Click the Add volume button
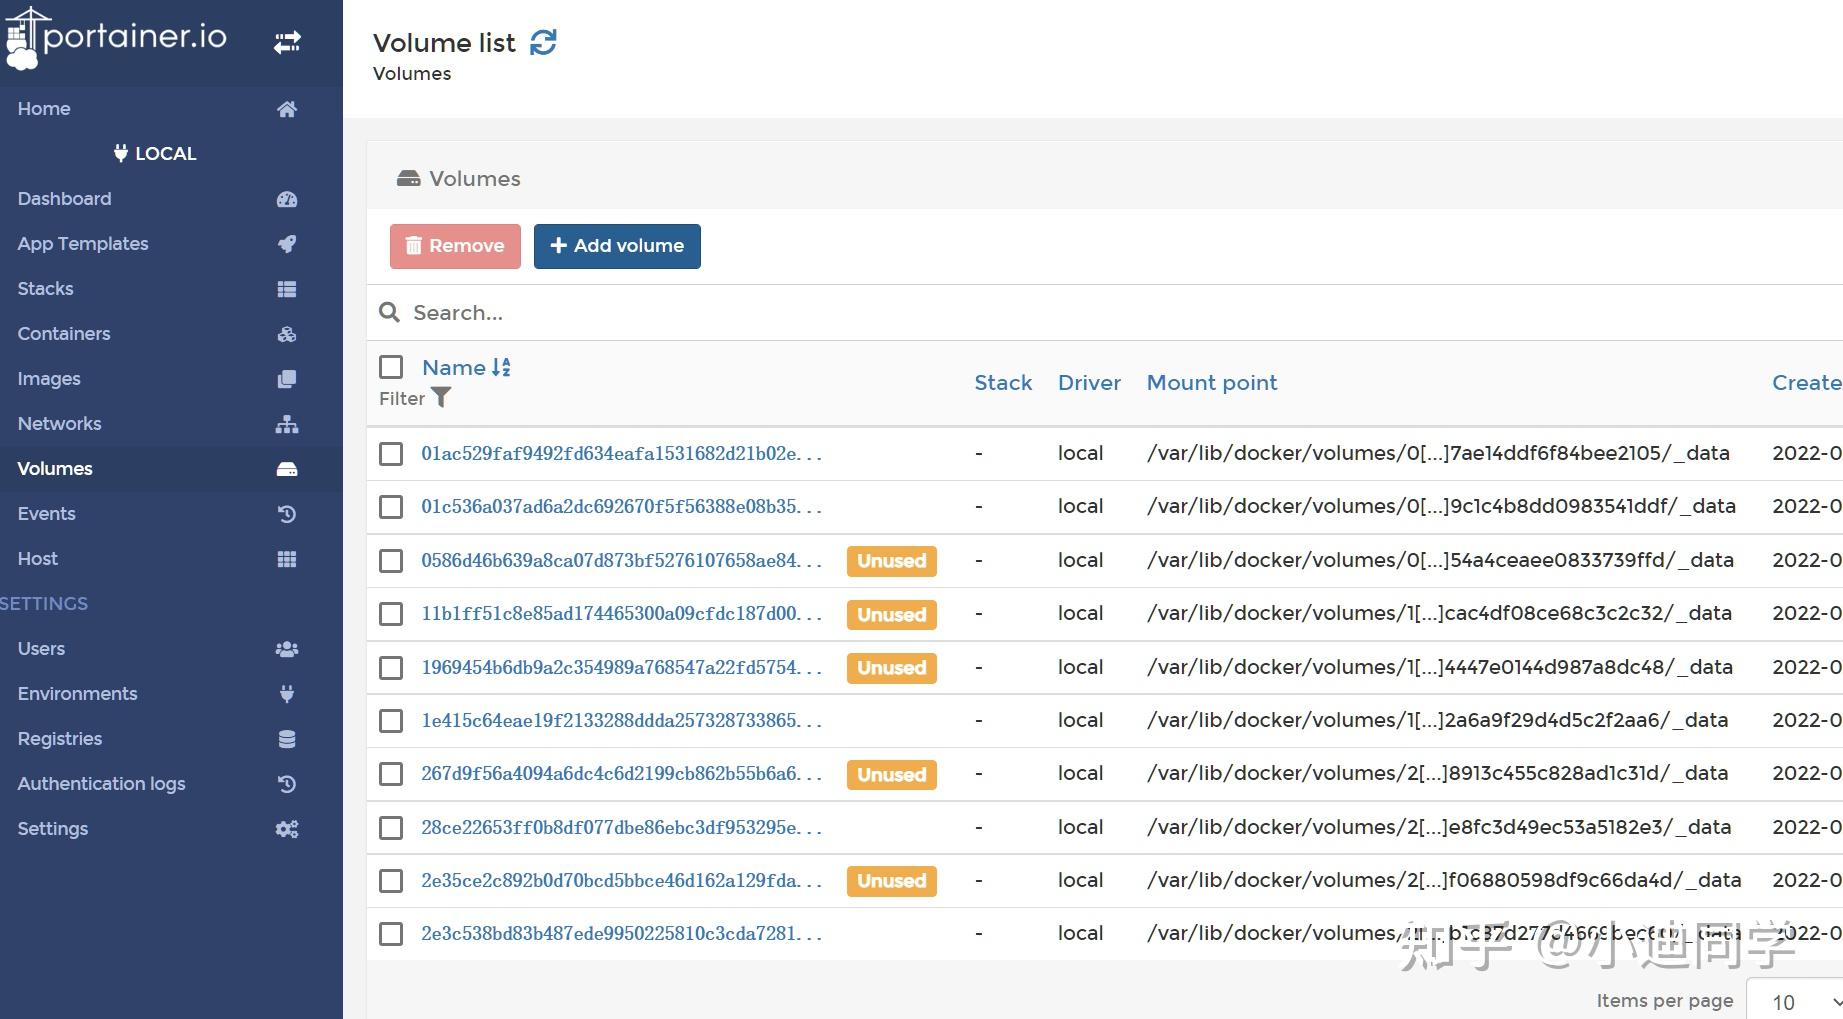This screenshot has height=1019, width=1843. point(617,246)
